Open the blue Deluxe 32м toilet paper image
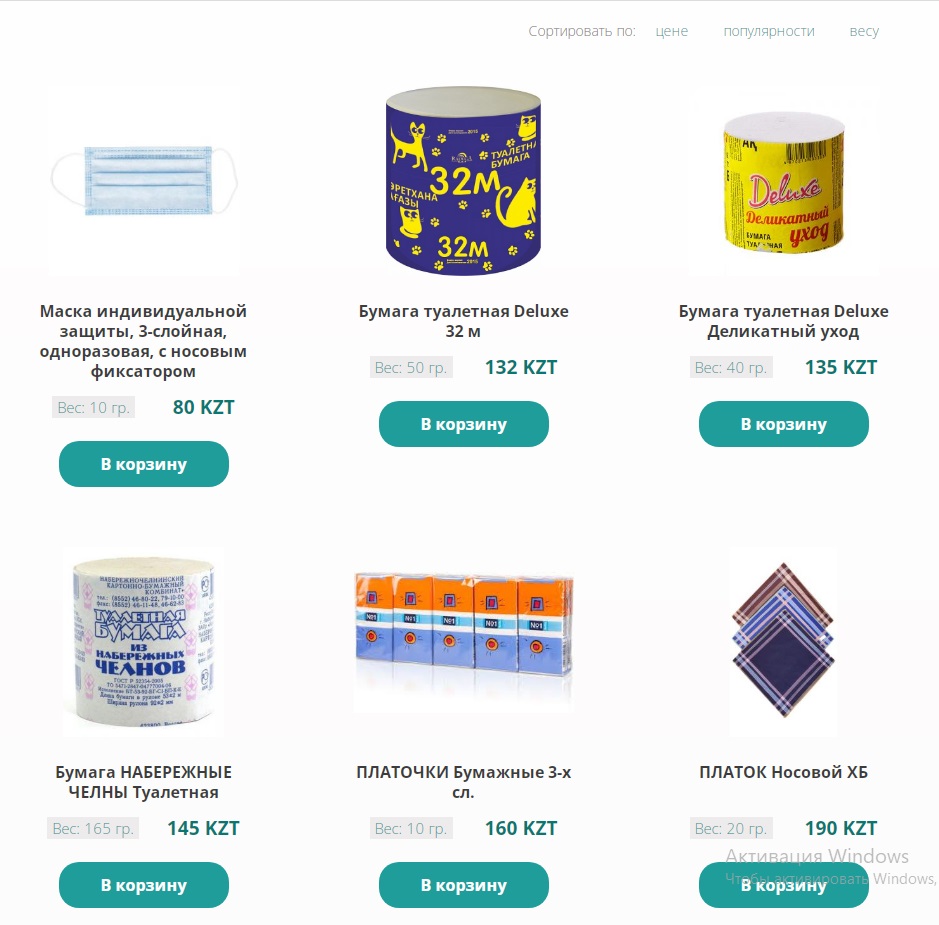This screenshot has height=925, width=939. coord(464,180)
